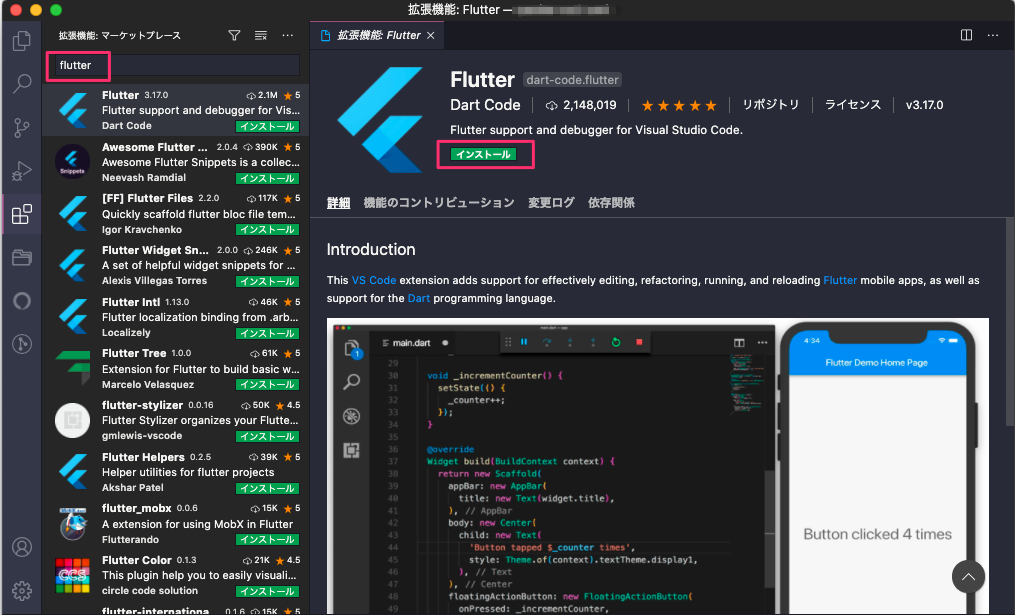Viewport: 1015px width, 615px height.
Task: Click the Flutter Color extension icon
Action: [x=72, y=576]
